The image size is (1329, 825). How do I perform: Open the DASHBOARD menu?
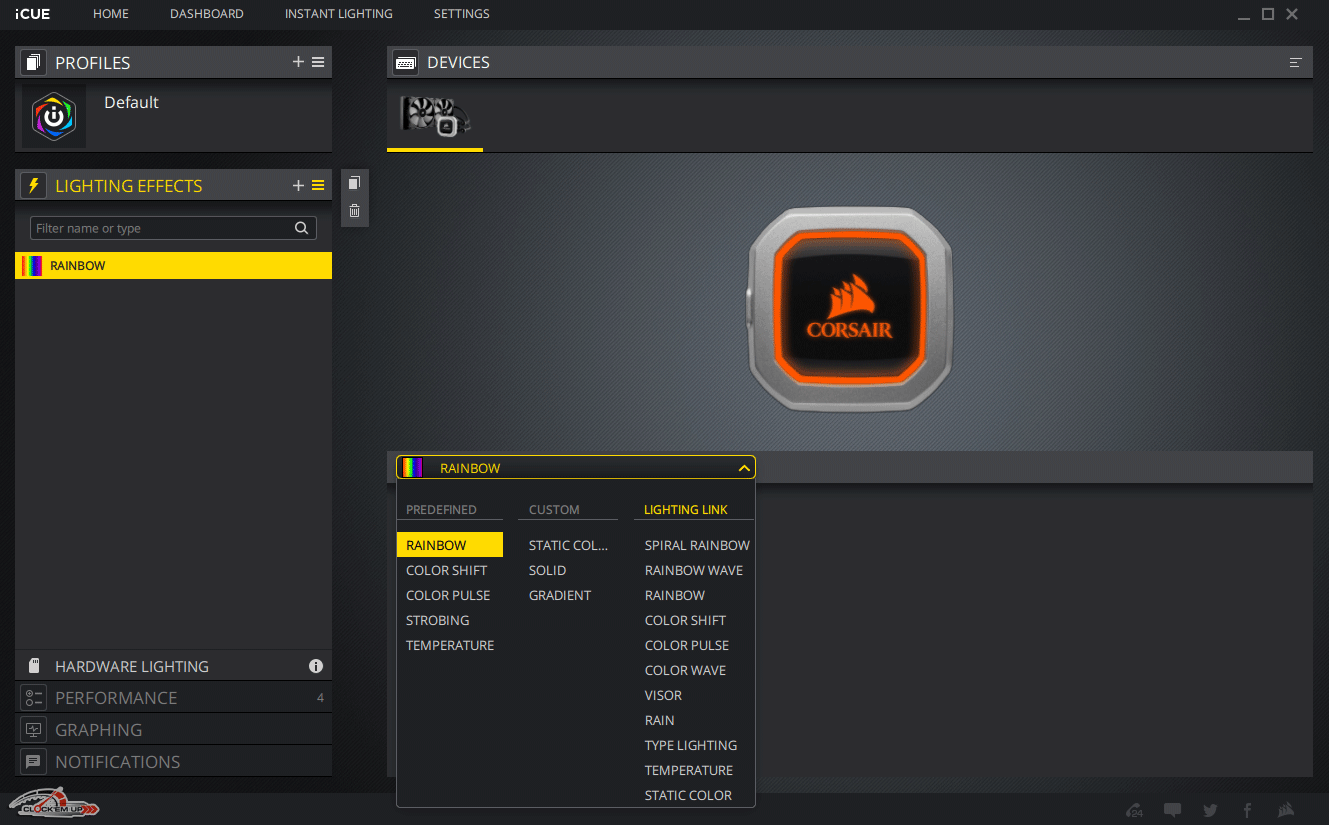(207, 14)
